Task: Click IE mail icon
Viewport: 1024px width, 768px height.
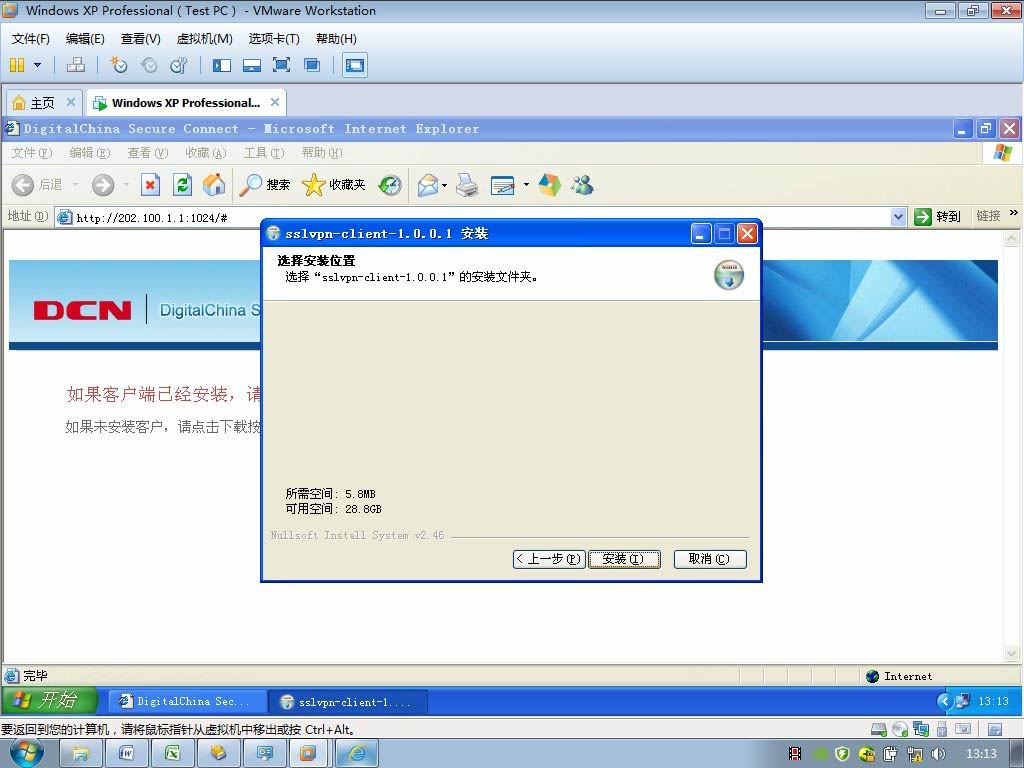Action: [428, 185]
